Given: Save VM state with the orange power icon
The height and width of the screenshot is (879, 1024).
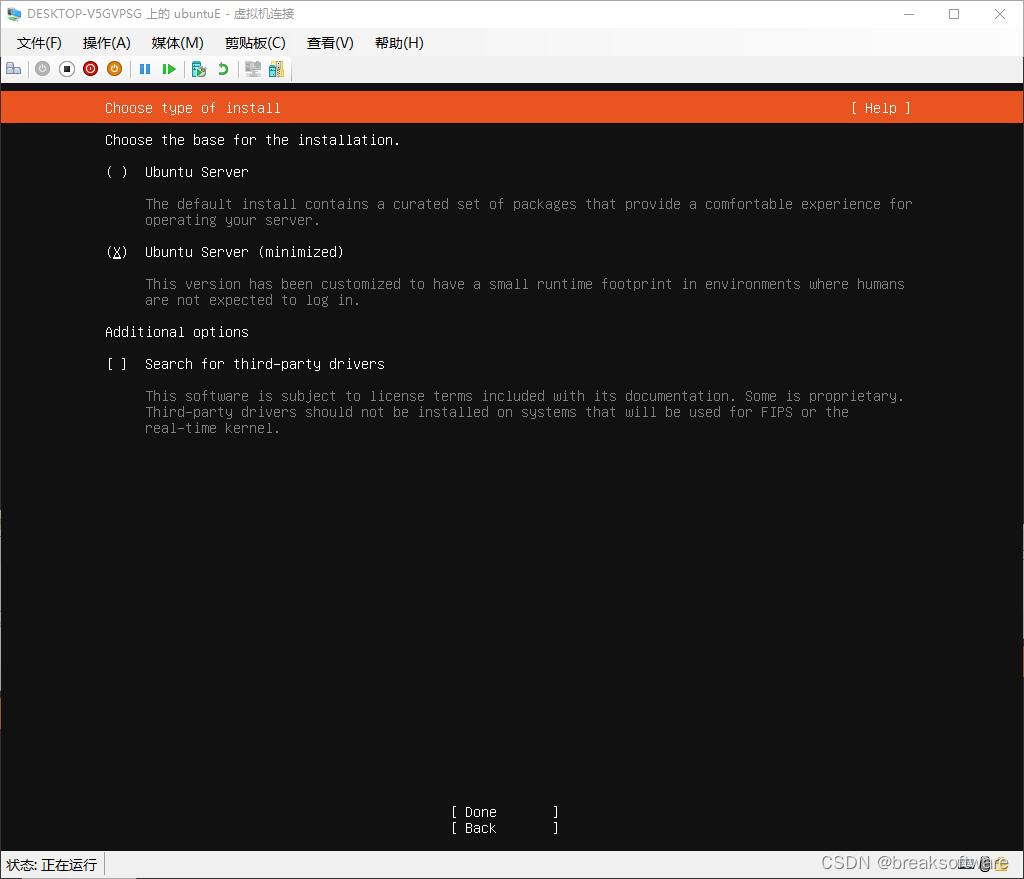Looking at the screenshot, I should coord(114,69).
